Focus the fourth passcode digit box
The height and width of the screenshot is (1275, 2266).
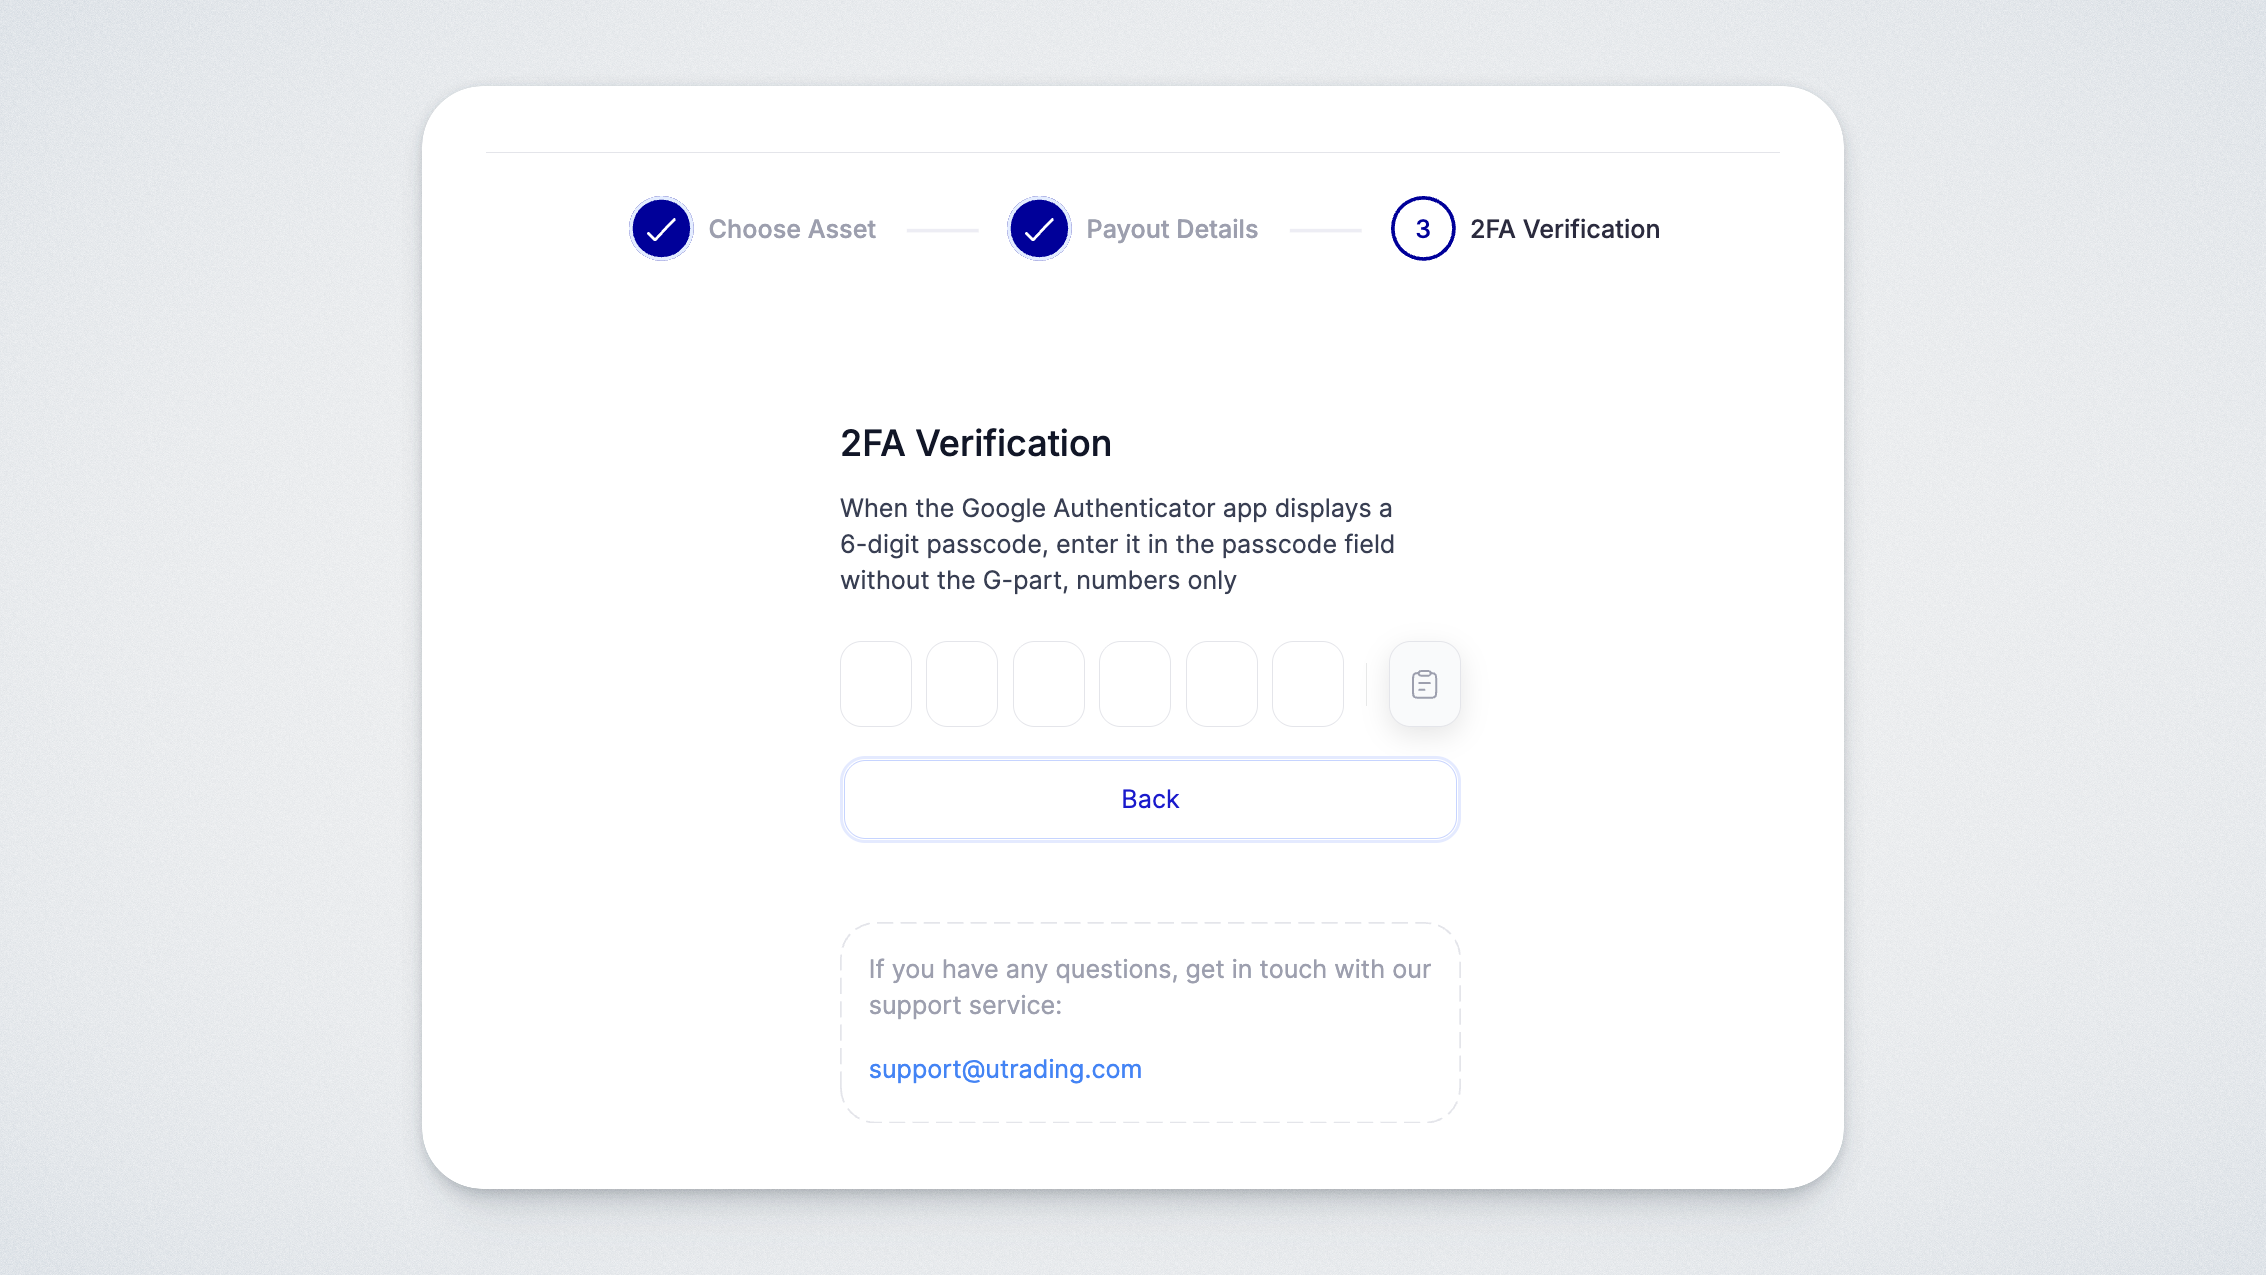point(1135,684)
